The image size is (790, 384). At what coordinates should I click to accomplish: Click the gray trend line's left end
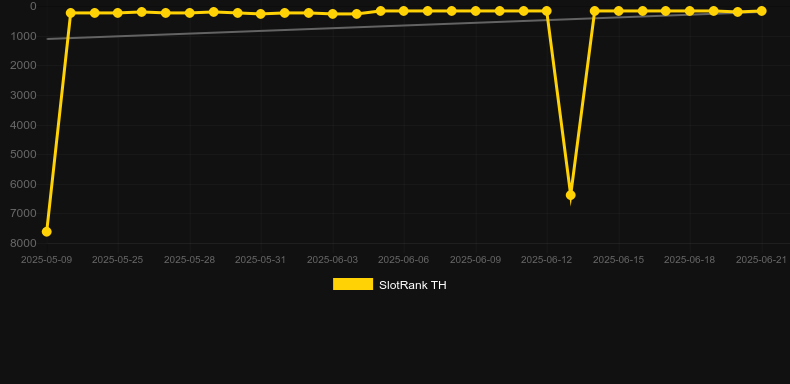coord(47,39)
